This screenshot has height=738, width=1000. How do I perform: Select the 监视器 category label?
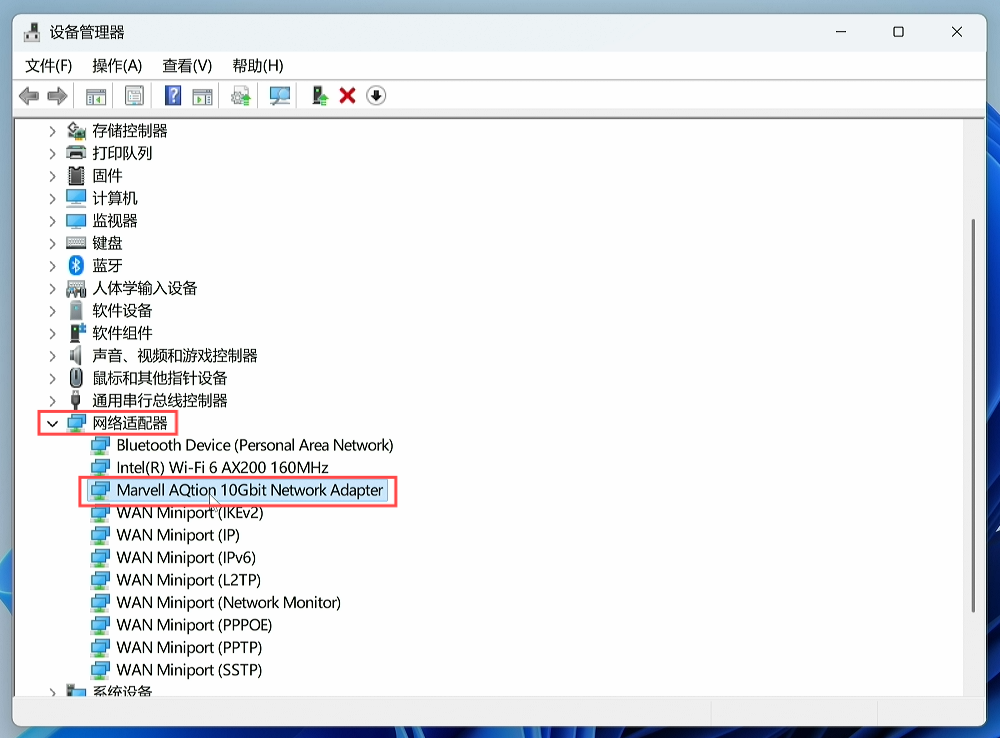point(115,221)
